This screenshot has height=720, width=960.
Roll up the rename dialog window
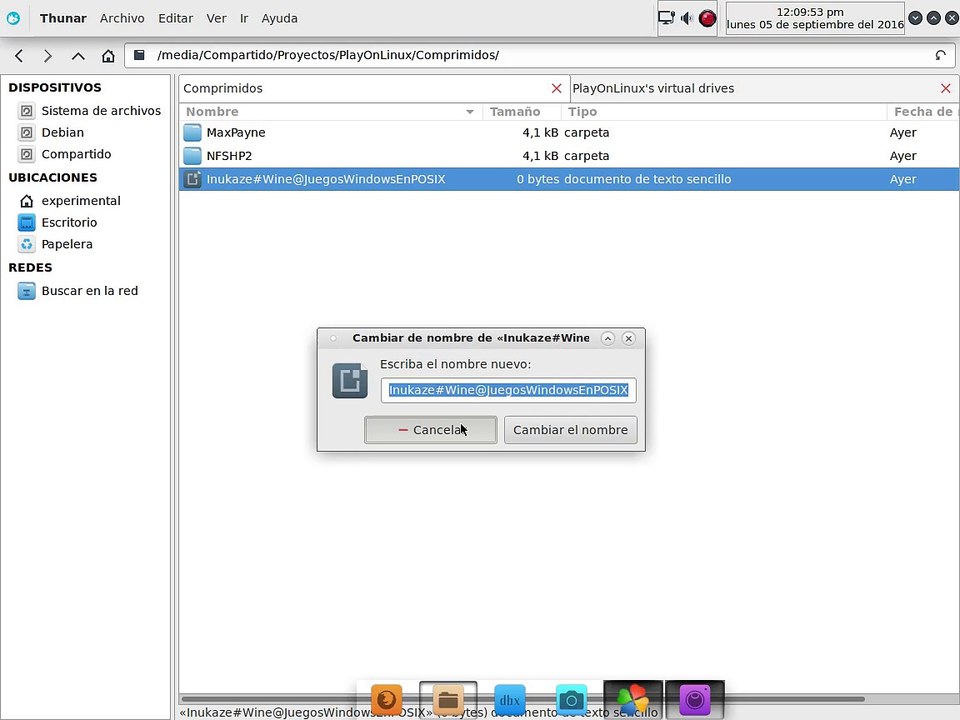point(607,338)
